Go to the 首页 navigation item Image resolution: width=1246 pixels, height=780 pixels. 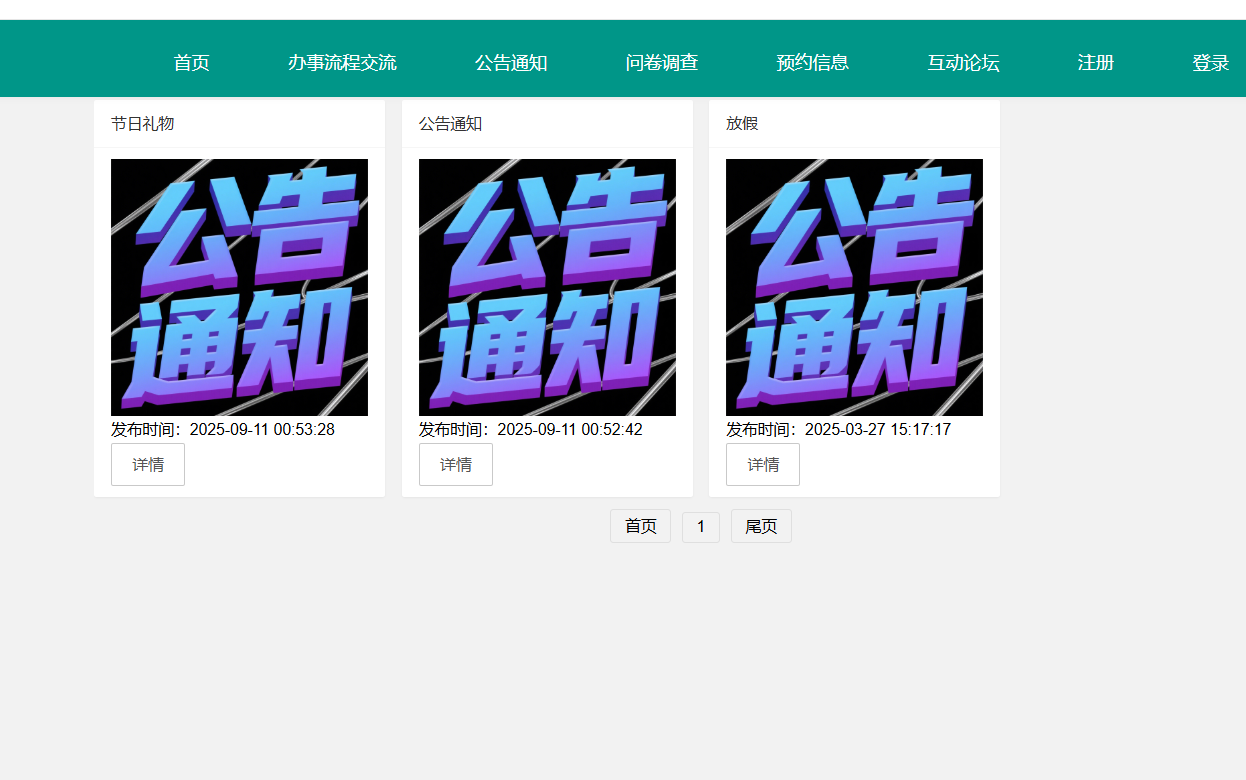click(x=191, y=63)
